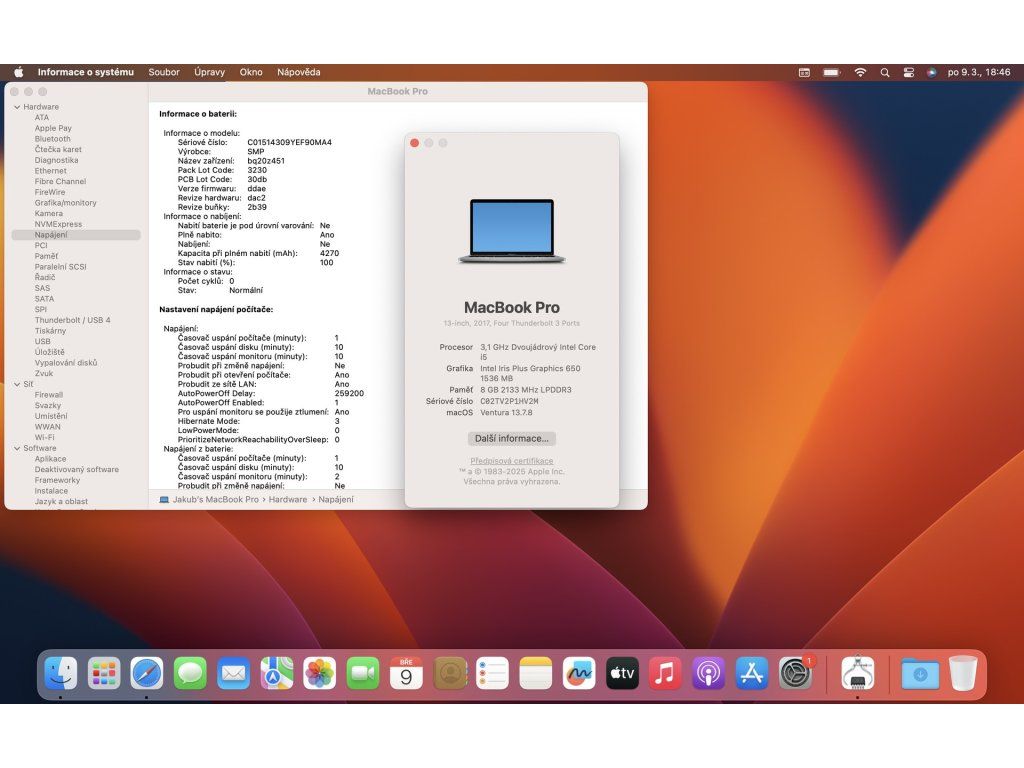Collapse the Síť section in sidebar
Viewport: 1024px width, 768px height.
click(17, 384)
